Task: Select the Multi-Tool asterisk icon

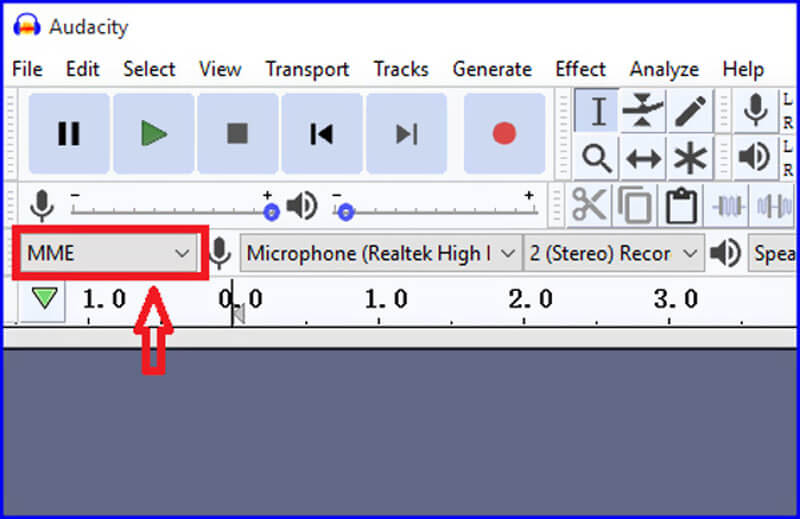Action: click(689, 158)
